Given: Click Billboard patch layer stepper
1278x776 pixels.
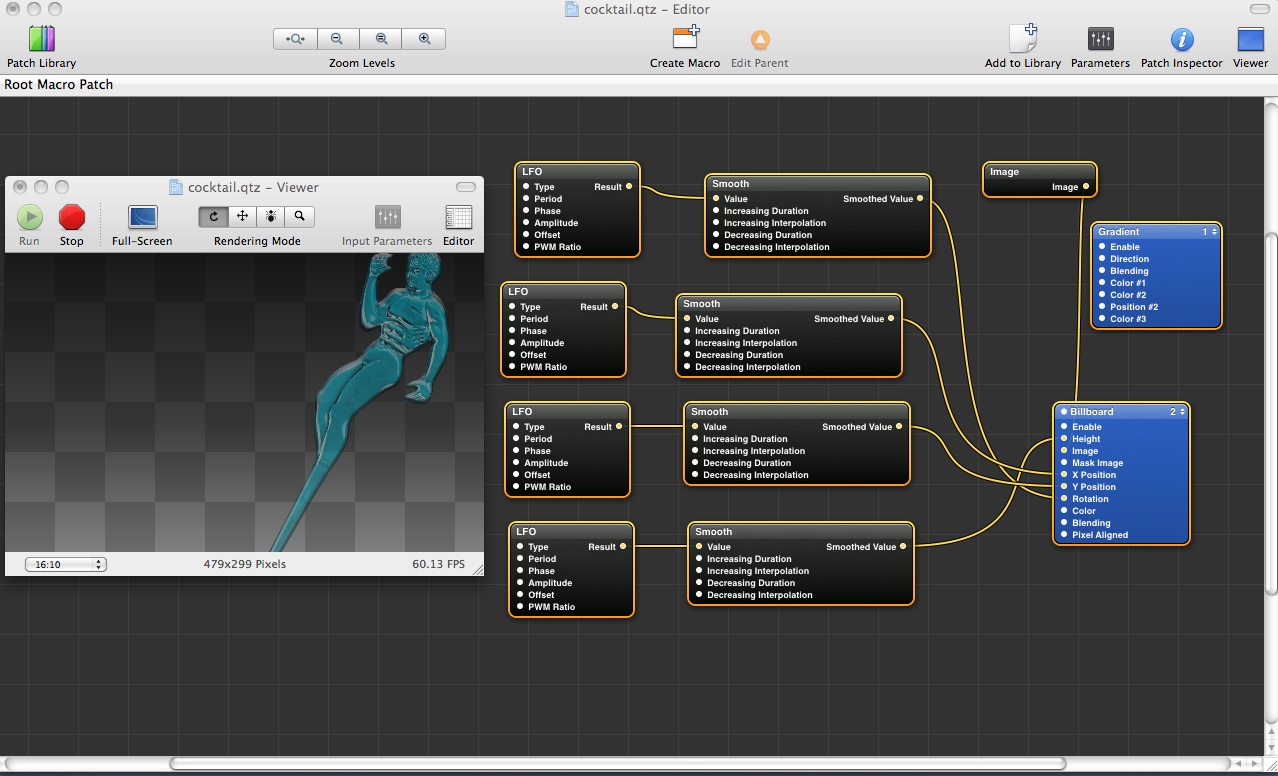Looking at the screenshot, I should coord(1182,412).
